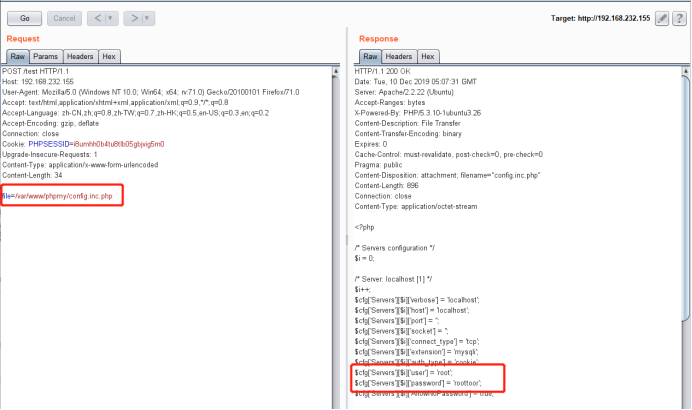Click the <?php opening tag line
692x410 pixels.
tap(365, 227)
